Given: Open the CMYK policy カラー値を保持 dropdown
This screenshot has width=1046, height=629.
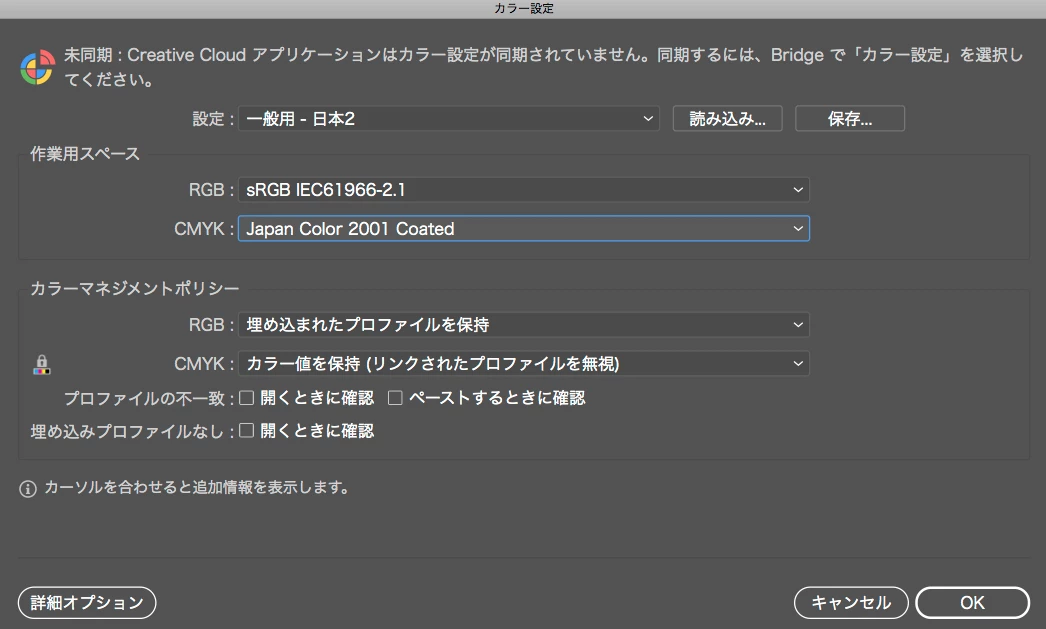Looking at the screenshot, I should coord(524,364).
